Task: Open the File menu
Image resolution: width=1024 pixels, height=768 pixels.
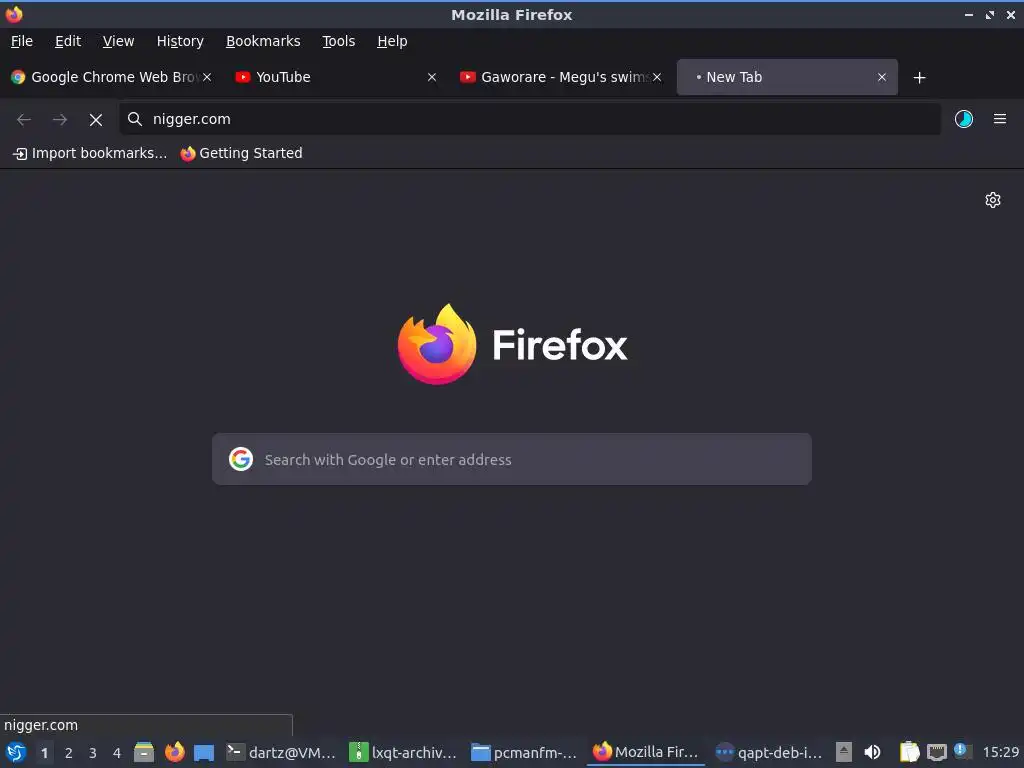Action: (x=22, y=41)
